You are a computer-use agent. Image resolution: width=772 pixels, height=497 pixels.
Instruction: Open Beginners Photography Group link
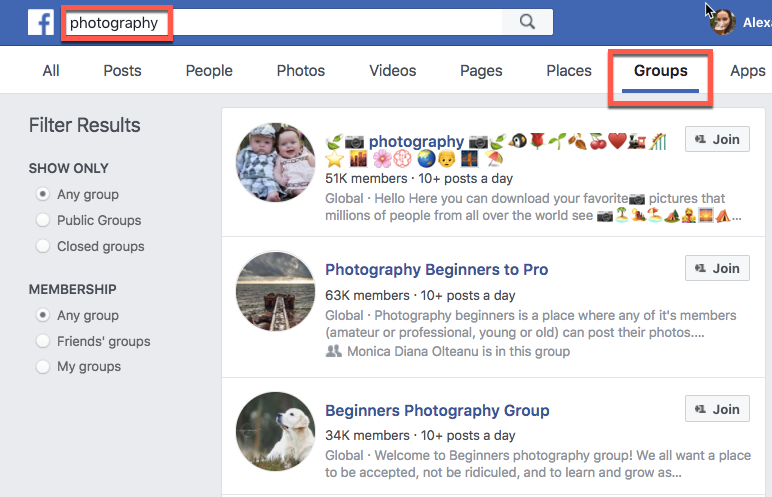[x=437, y=410]
